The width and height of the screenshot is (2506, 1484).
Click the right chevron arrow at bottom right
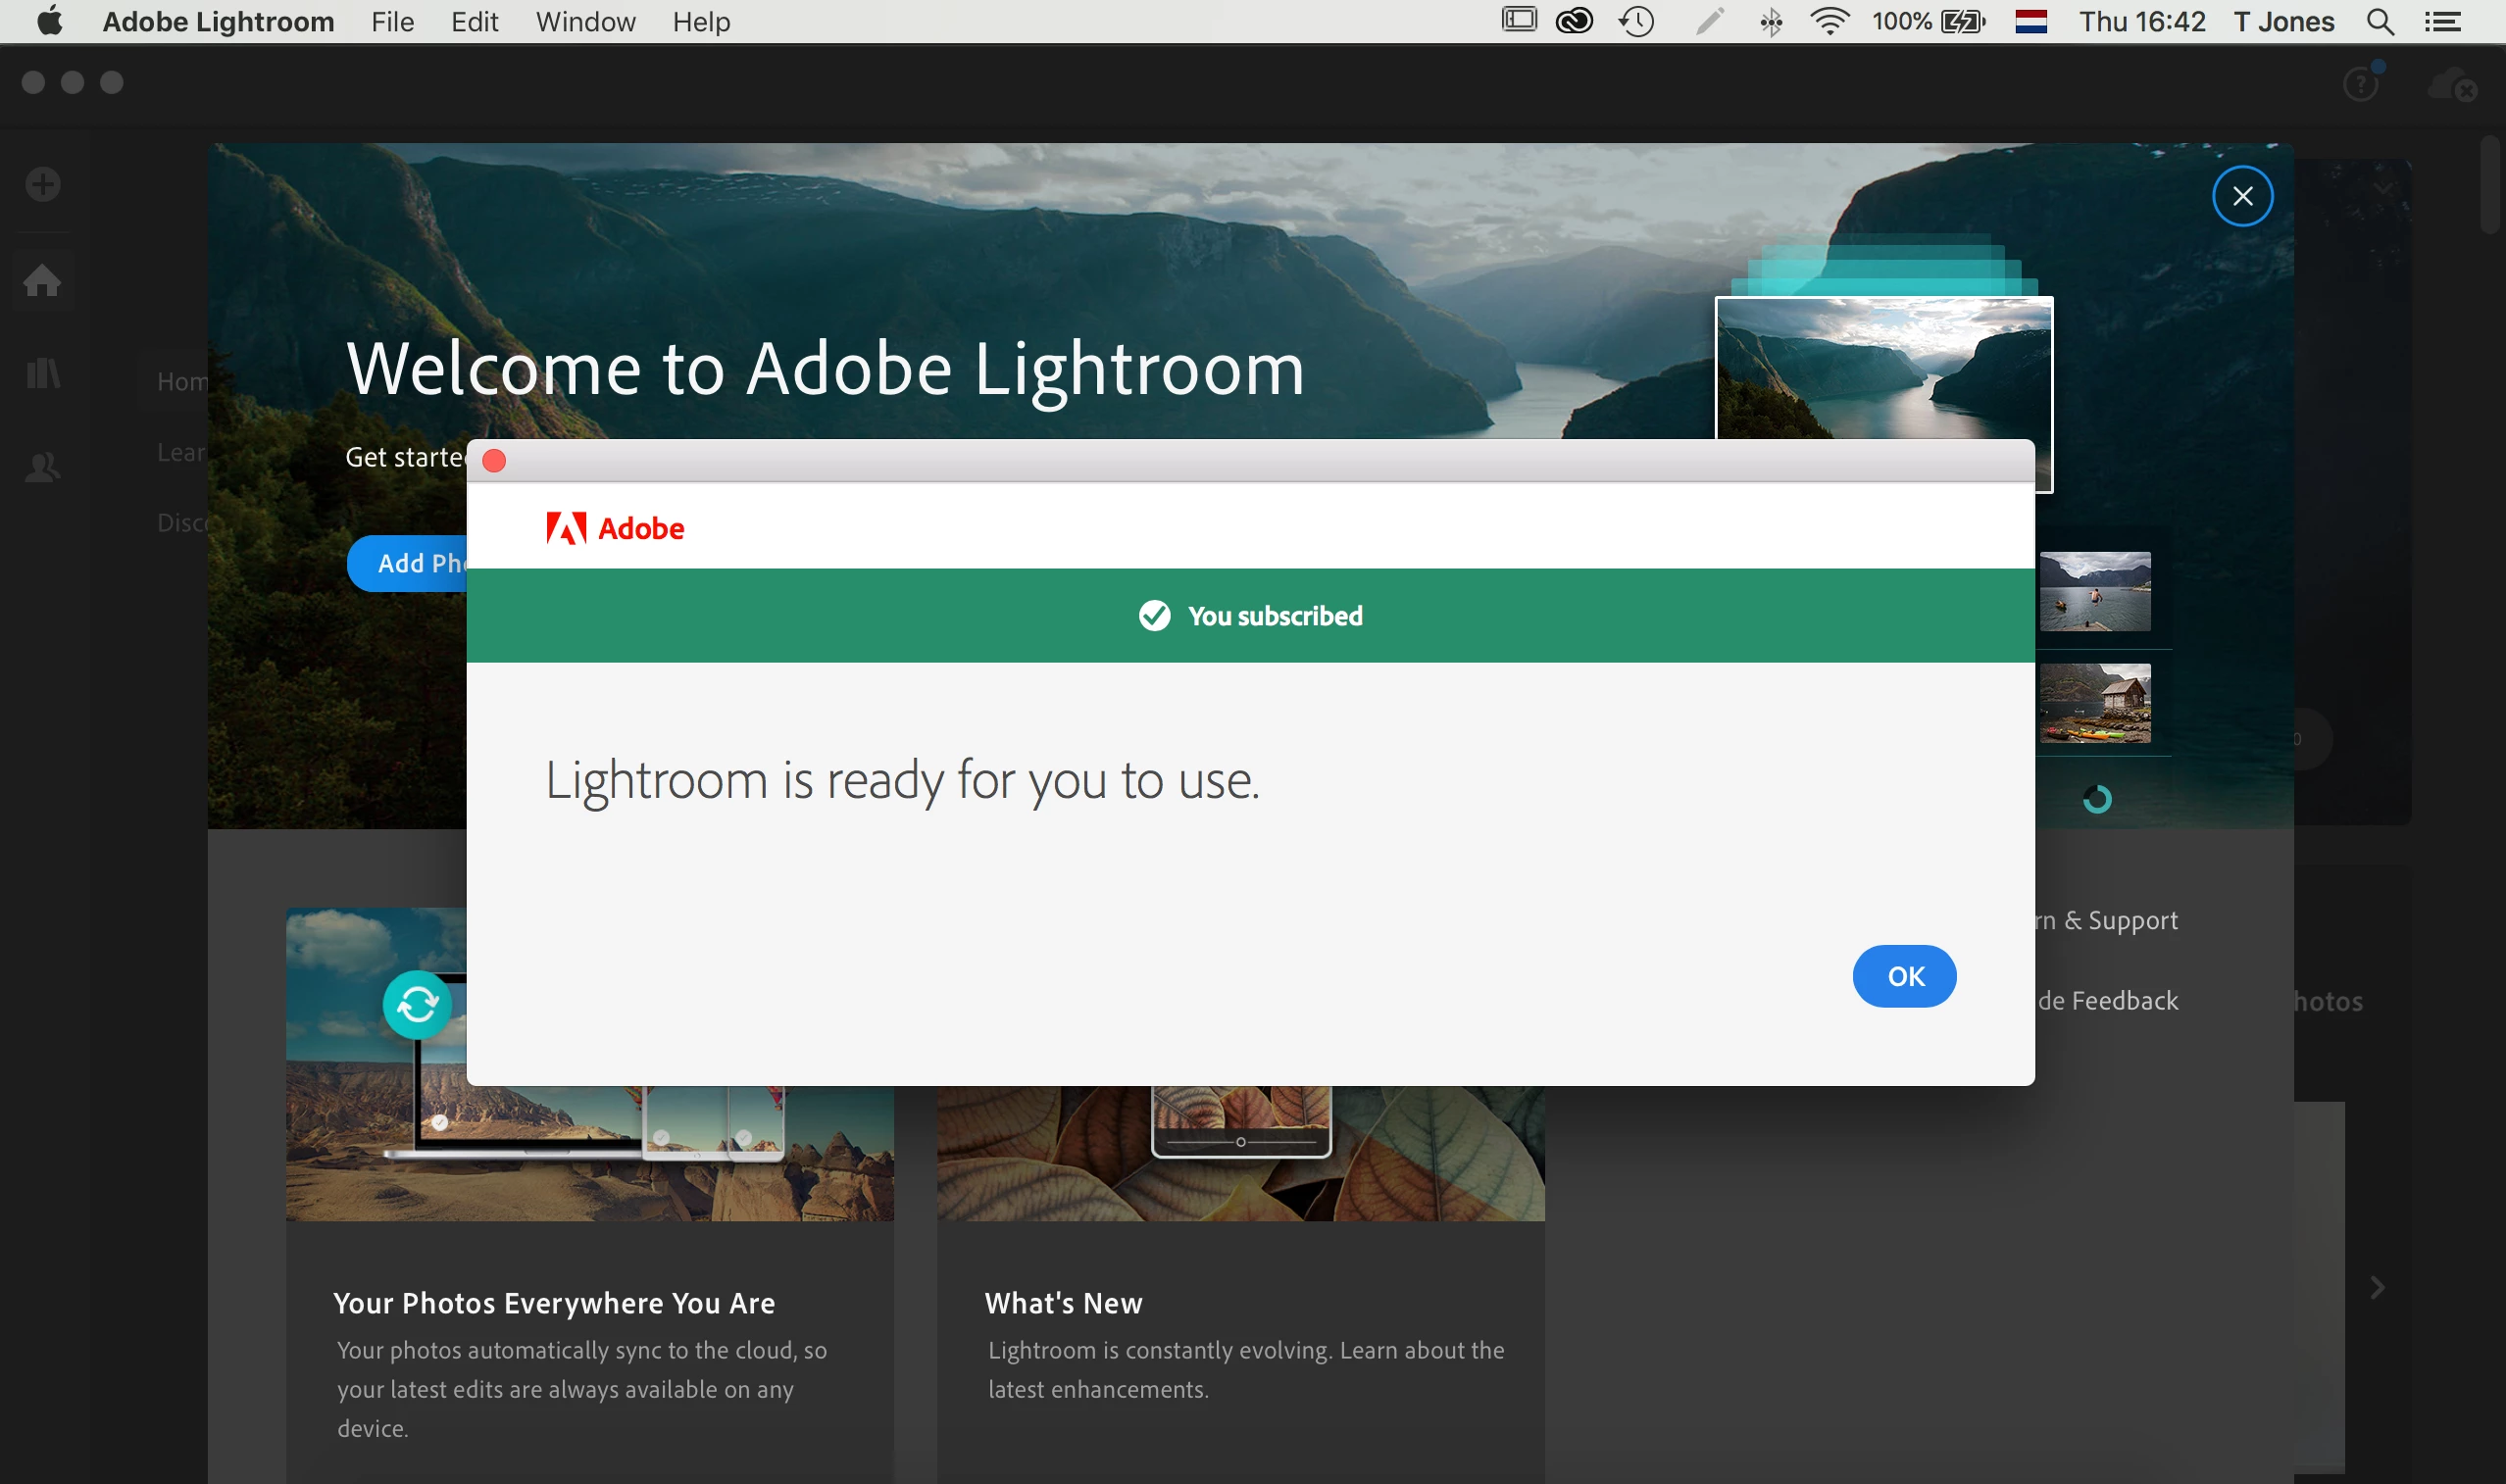(x=2377, y=1288)
